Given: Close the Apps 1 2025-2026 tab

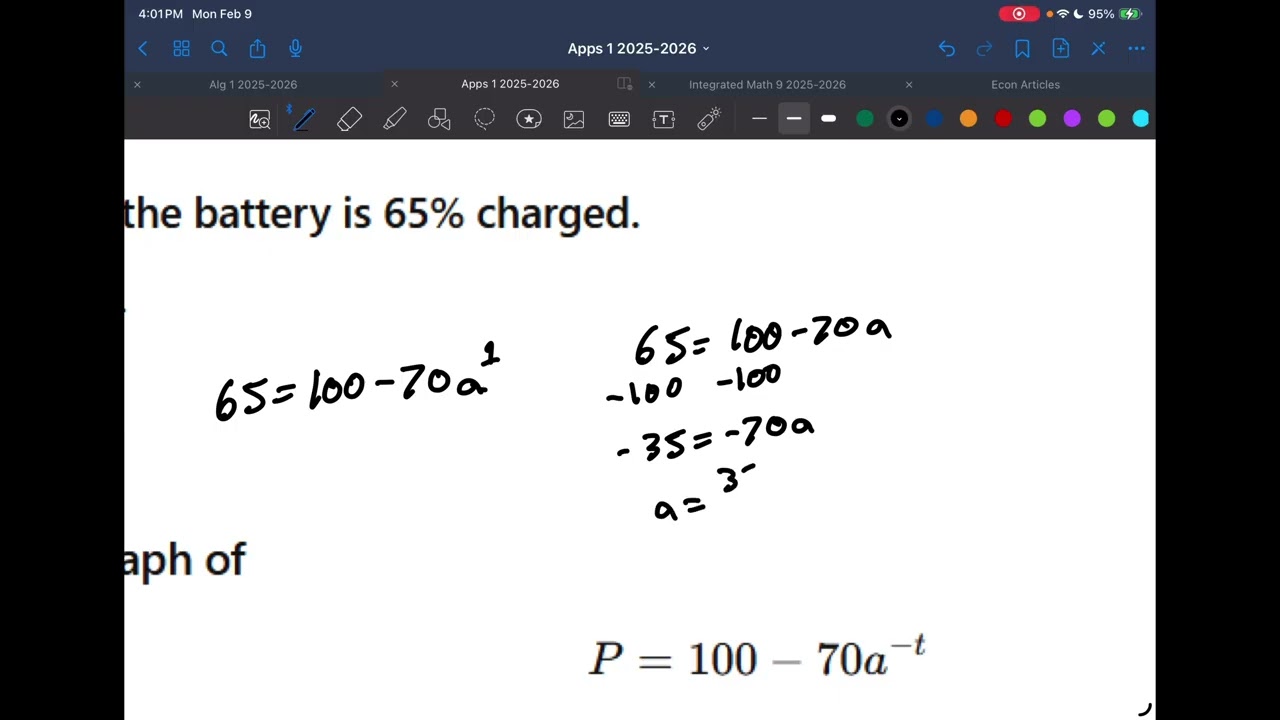Looking at the screenshot, I should pos(394,84).
